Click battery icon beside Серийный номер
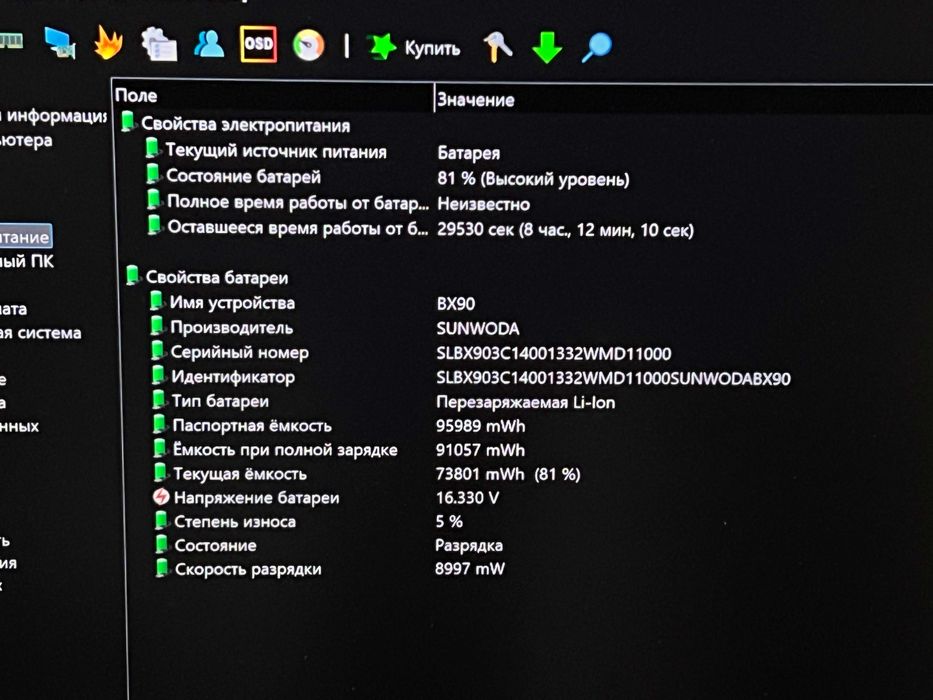This screenshot has width=933, height=700. coord(157,350)
